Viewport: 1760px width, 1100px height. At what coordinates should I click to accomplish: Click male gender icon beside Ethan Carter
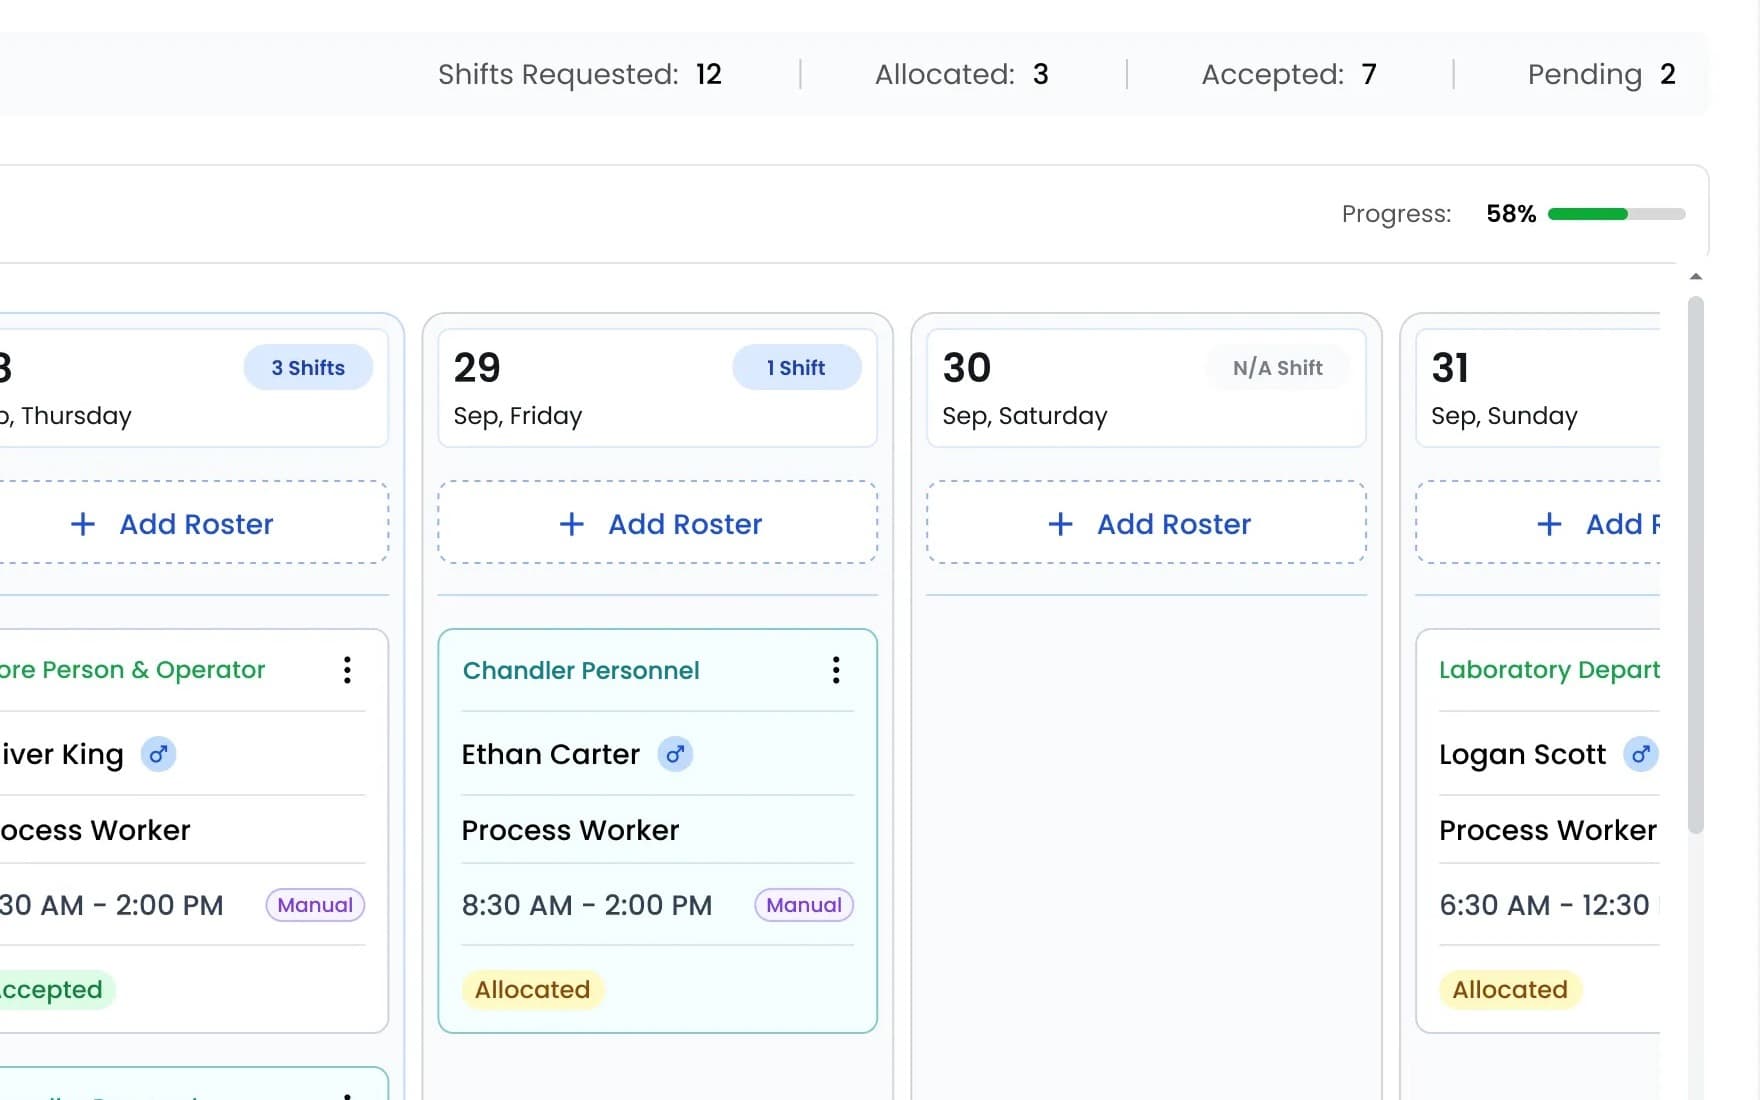point(675,754)
